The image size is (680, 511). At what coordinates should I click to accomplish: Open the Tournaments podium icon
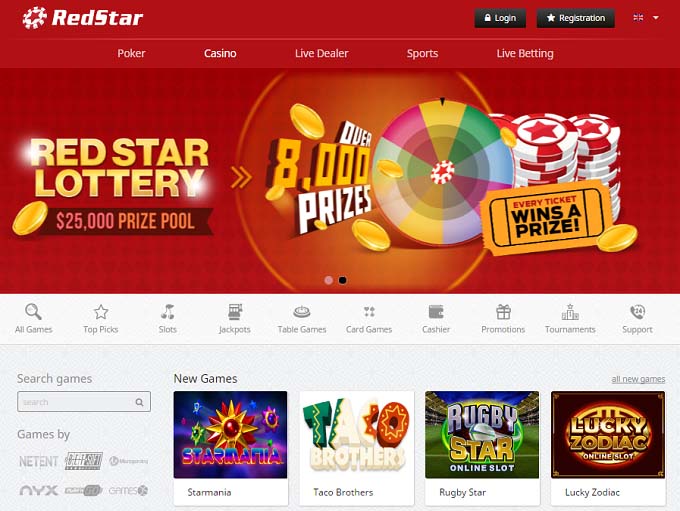tap(570, 311)
